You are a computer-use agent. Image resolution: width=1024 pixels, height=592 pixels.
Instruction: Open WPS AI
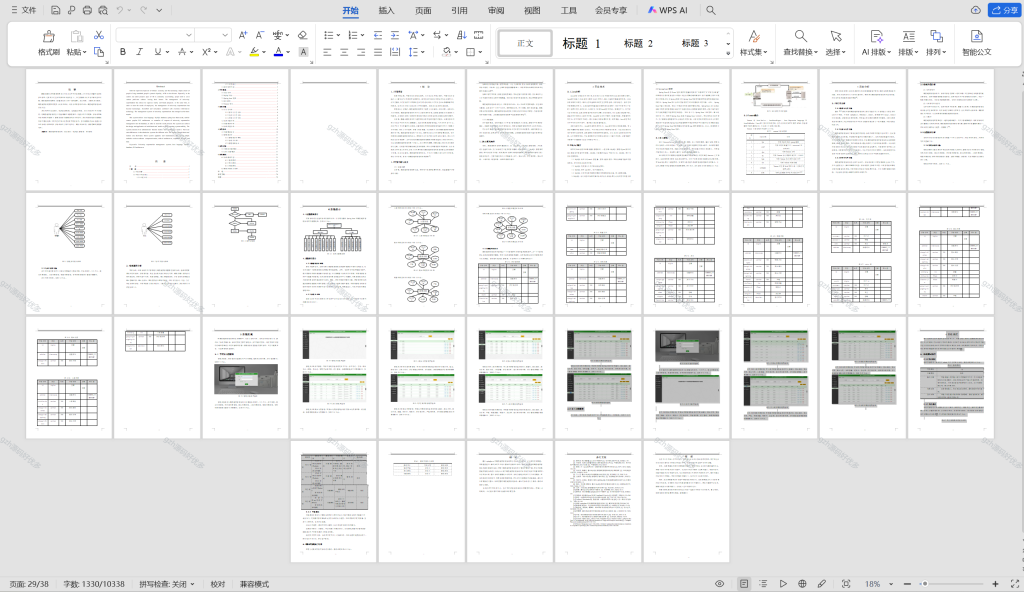667,10
